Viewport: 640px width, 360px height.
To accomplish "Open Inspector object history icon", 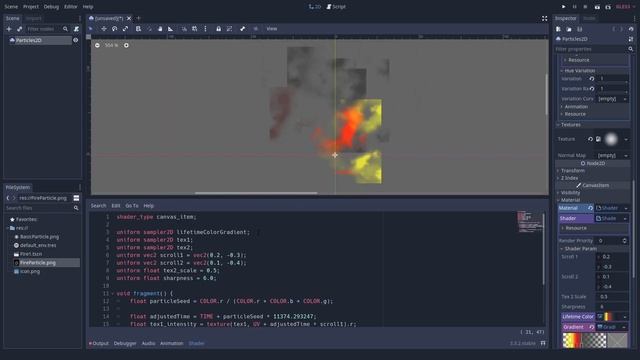I will pyautogui.click(x=631, y=29).
